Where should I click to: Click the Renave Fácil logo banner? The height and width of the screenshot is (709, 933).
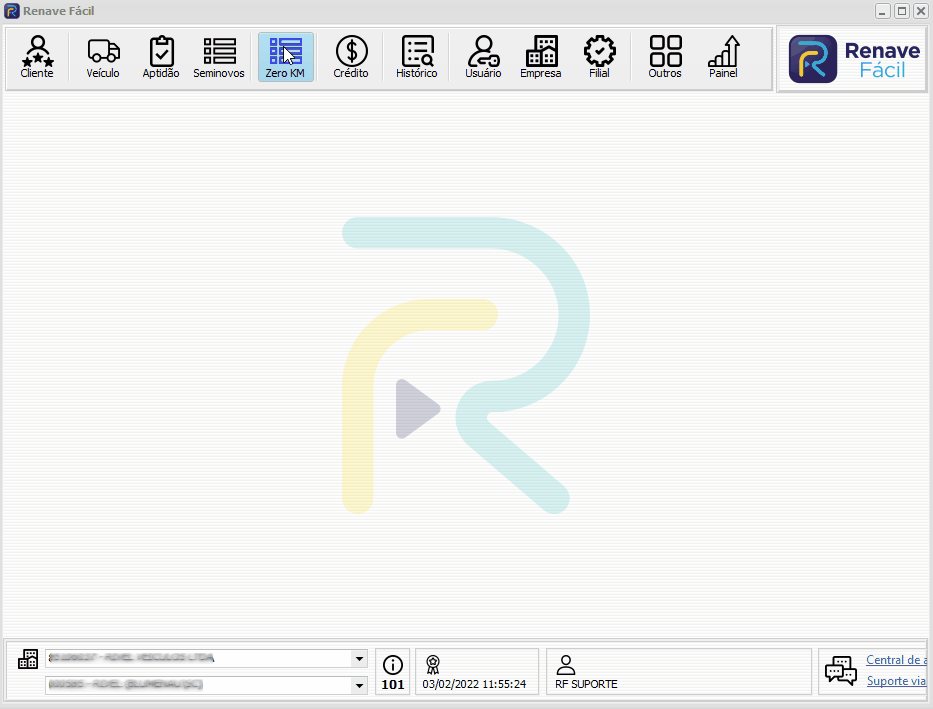pos(853,59)
